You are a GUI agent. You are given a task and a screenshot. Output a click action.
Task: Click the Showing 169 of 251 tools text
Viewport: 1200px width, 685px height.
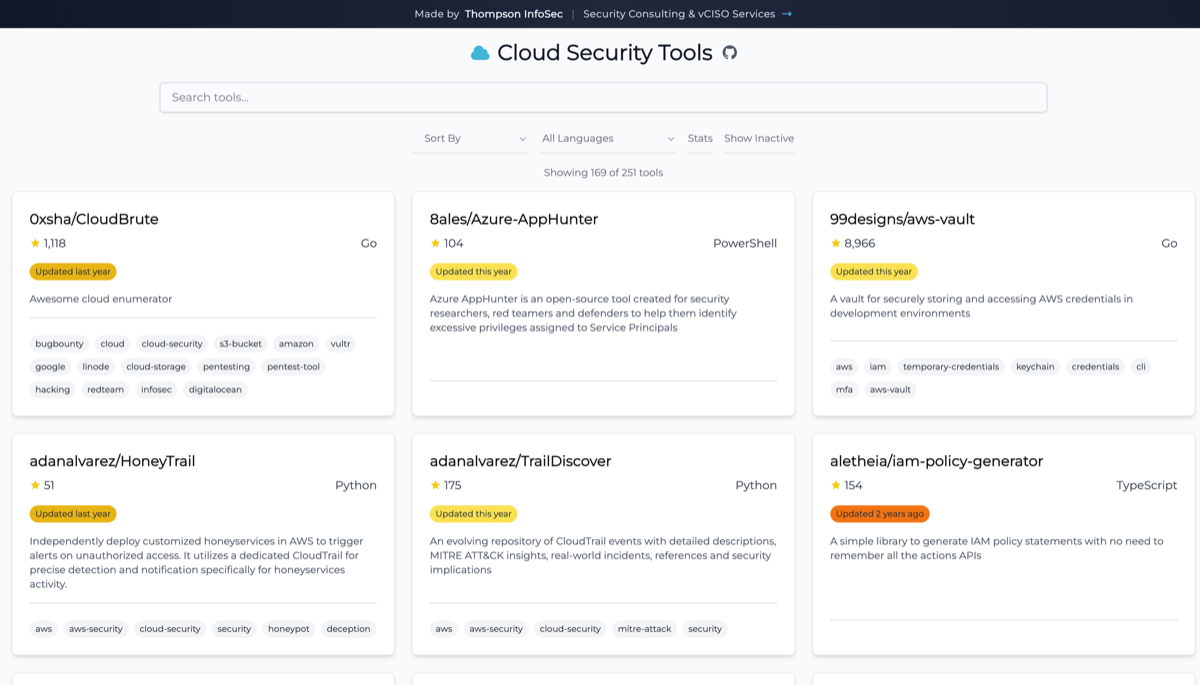(x=603, y=173)
